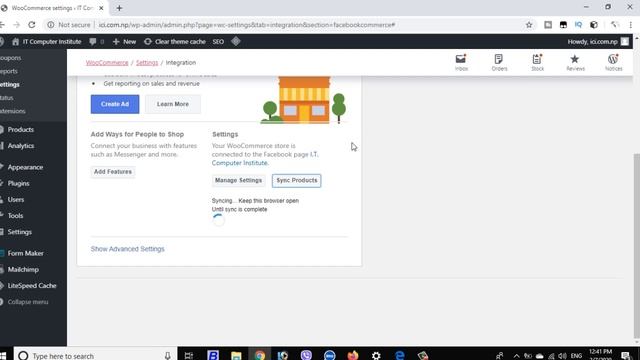Collapse the sidebar with Collapse menu

pyautogui.click(x=27, y=302)
